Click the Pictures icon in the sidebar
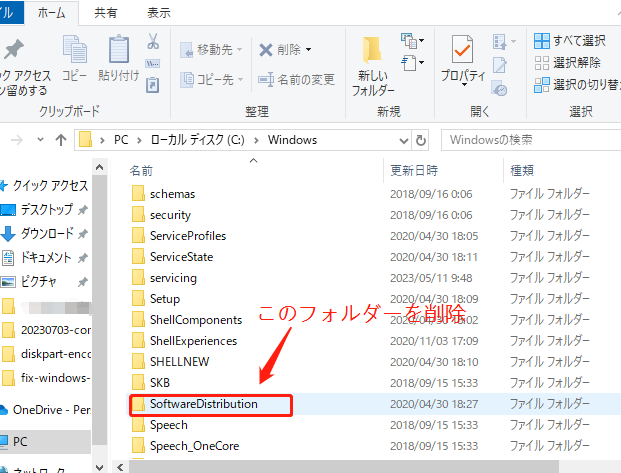Screen dimensions: 621x473 coord(8,282)
